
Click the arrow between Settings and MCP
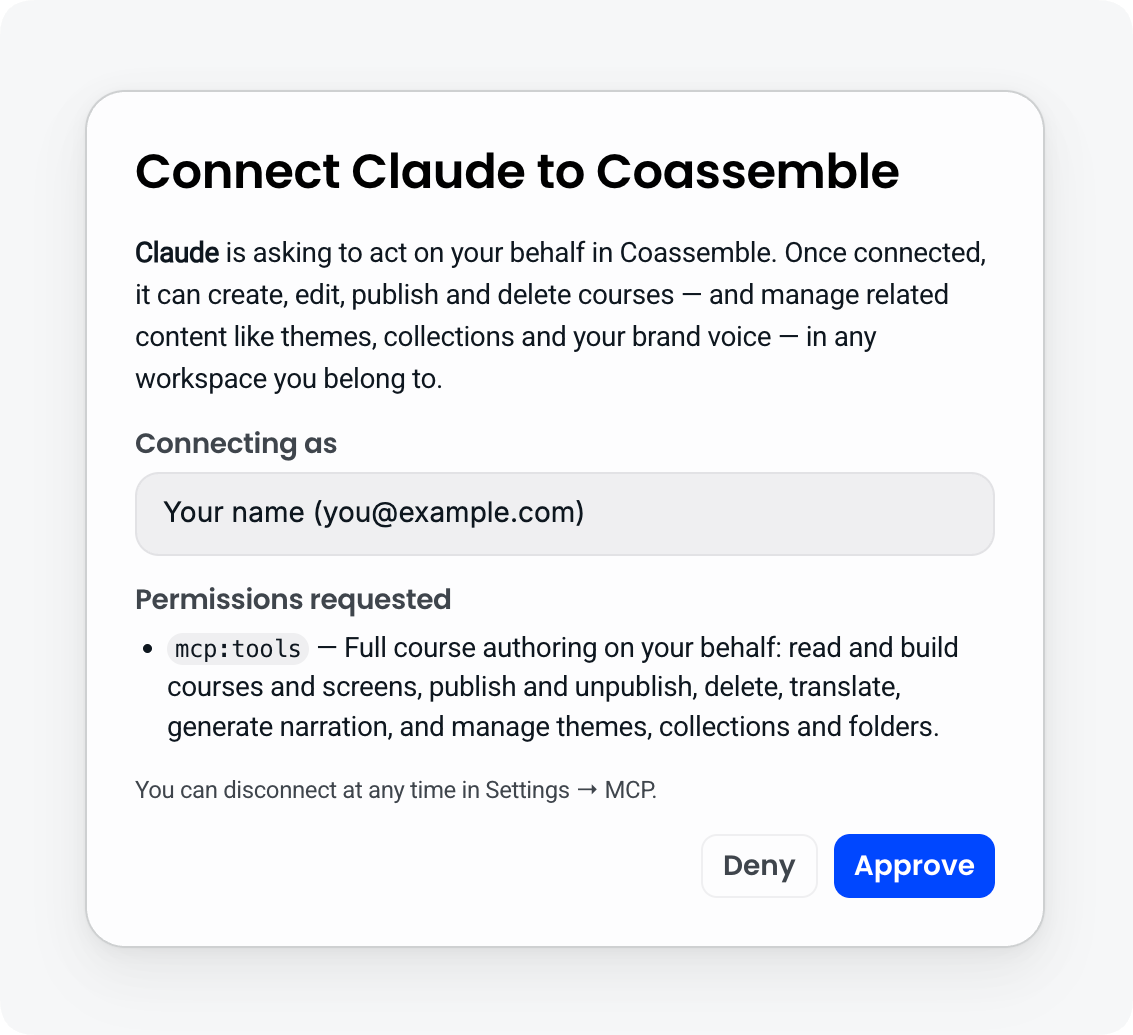coord(587,790)
